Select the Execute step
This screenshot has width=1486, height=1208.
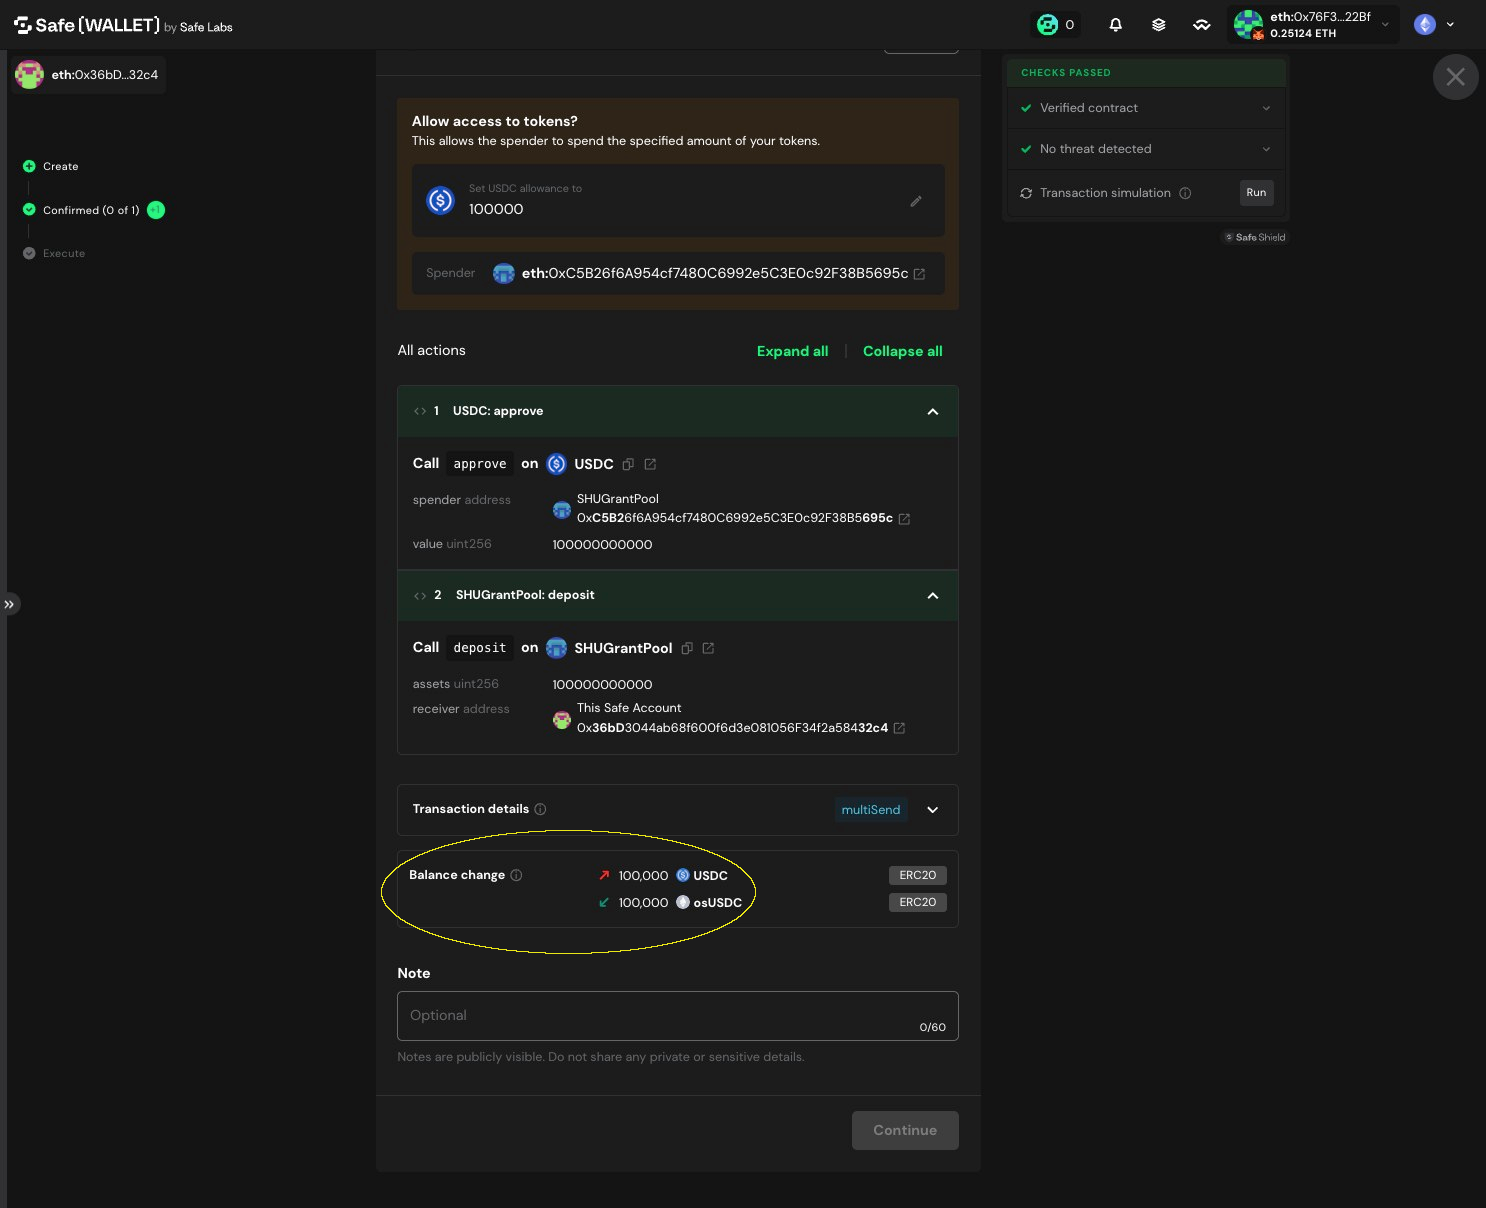point(54,253)
